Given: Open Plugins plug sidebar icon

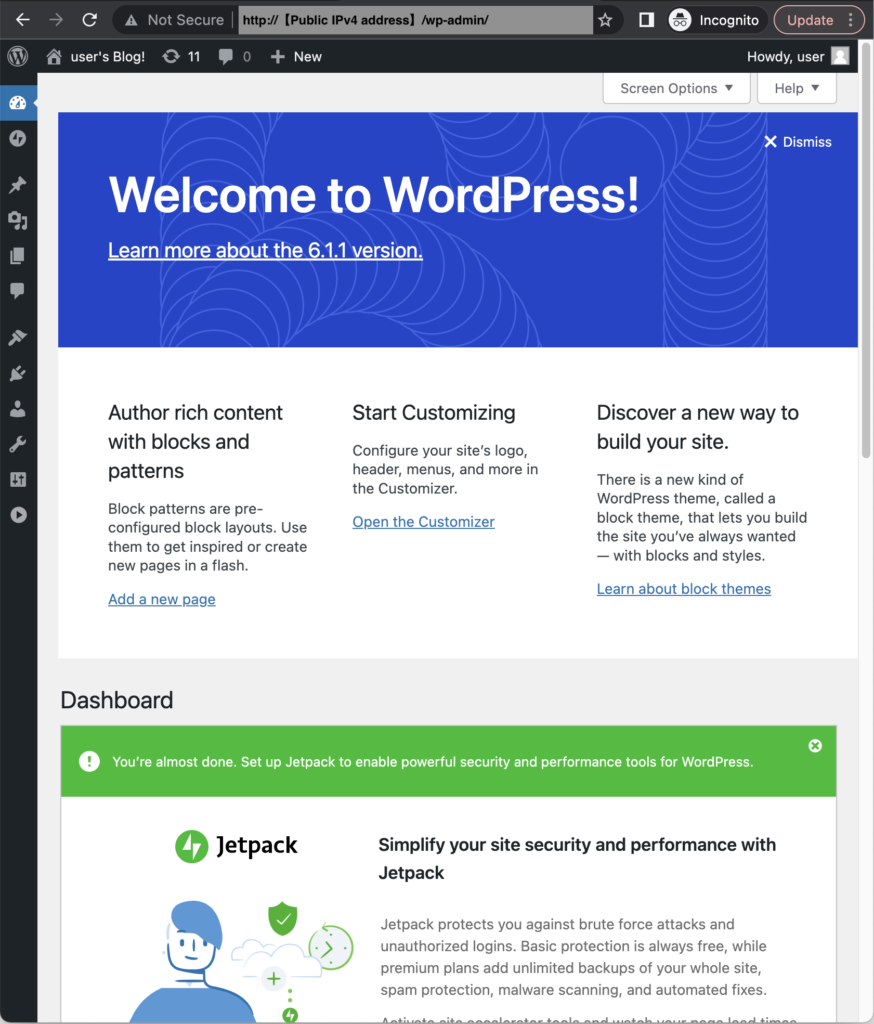Looking at the screenshot, I should [x=18, y=374].
